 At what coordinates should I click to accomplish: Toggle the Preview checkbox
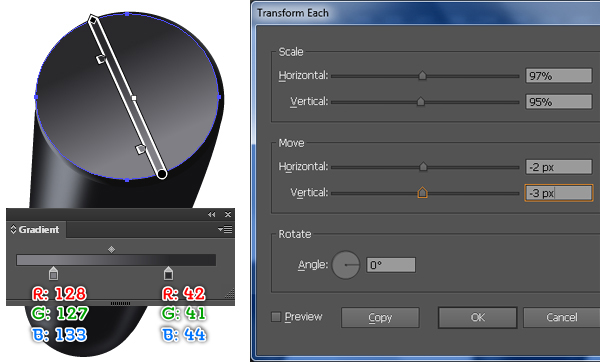pos(276,317)
